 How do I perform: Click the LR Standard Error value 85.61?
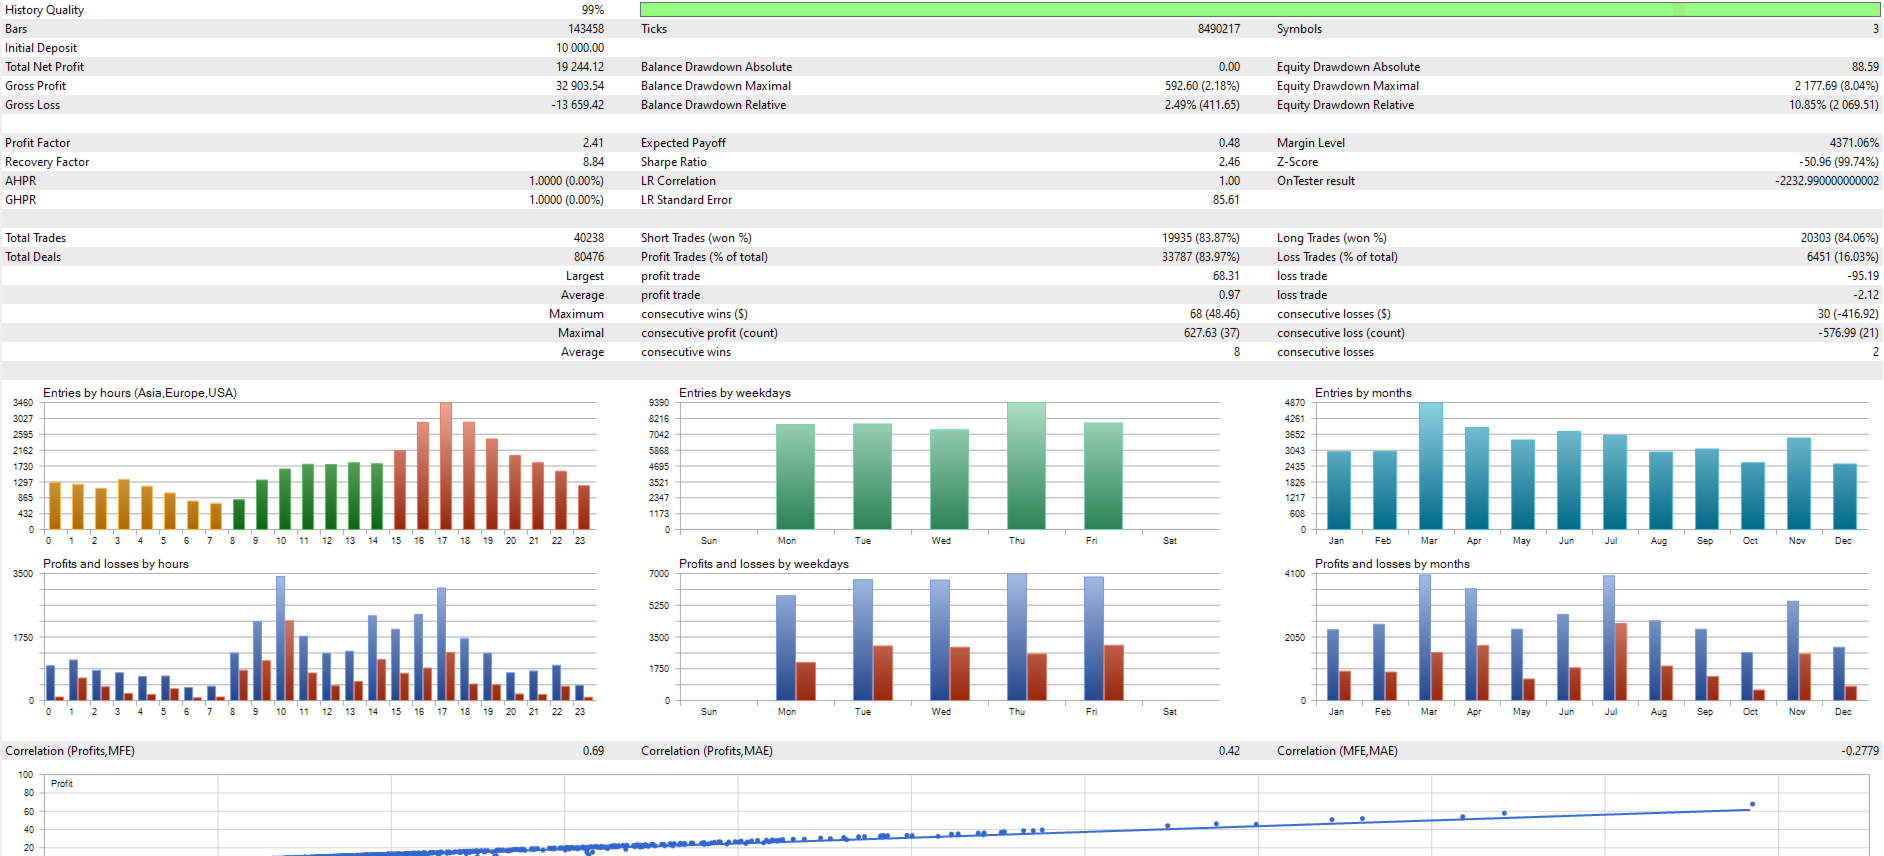1226,200
